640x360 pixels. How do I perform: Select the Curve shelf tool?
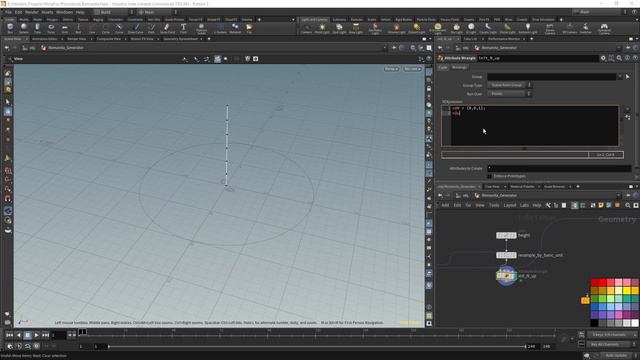(x=119, y=28)
